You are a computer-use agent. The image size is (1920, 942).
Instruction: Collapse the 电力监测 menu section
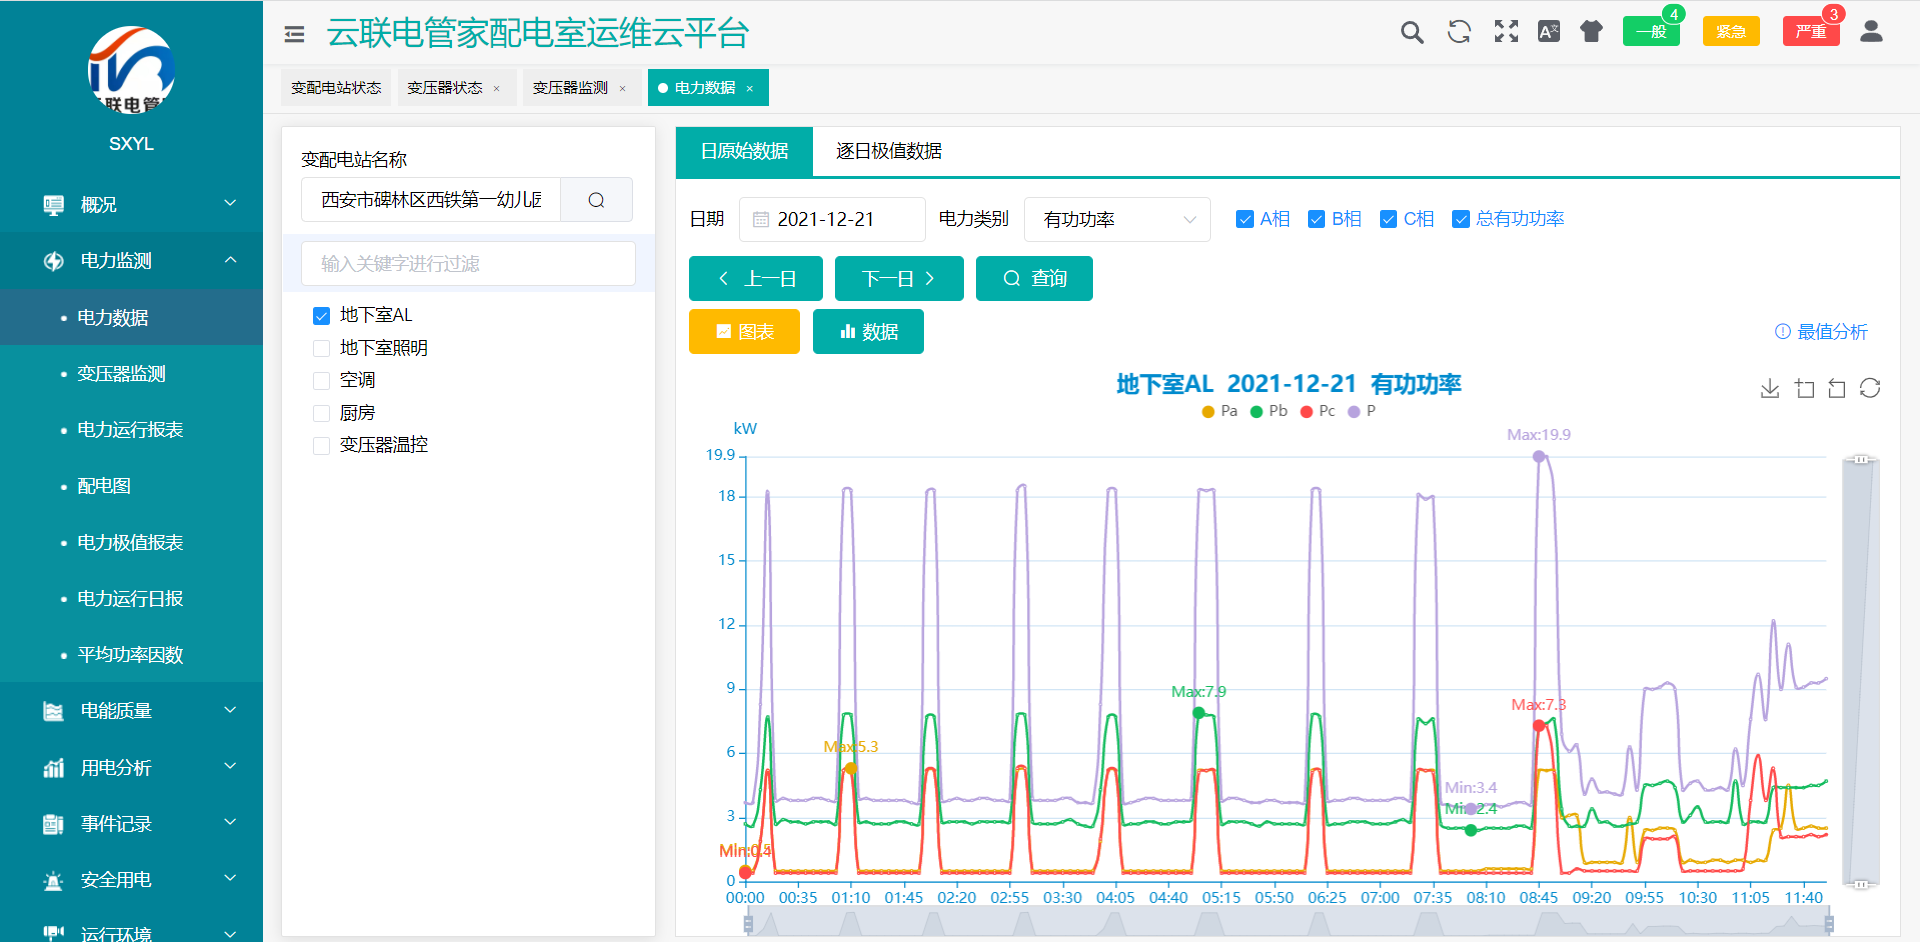coord(131,261)
